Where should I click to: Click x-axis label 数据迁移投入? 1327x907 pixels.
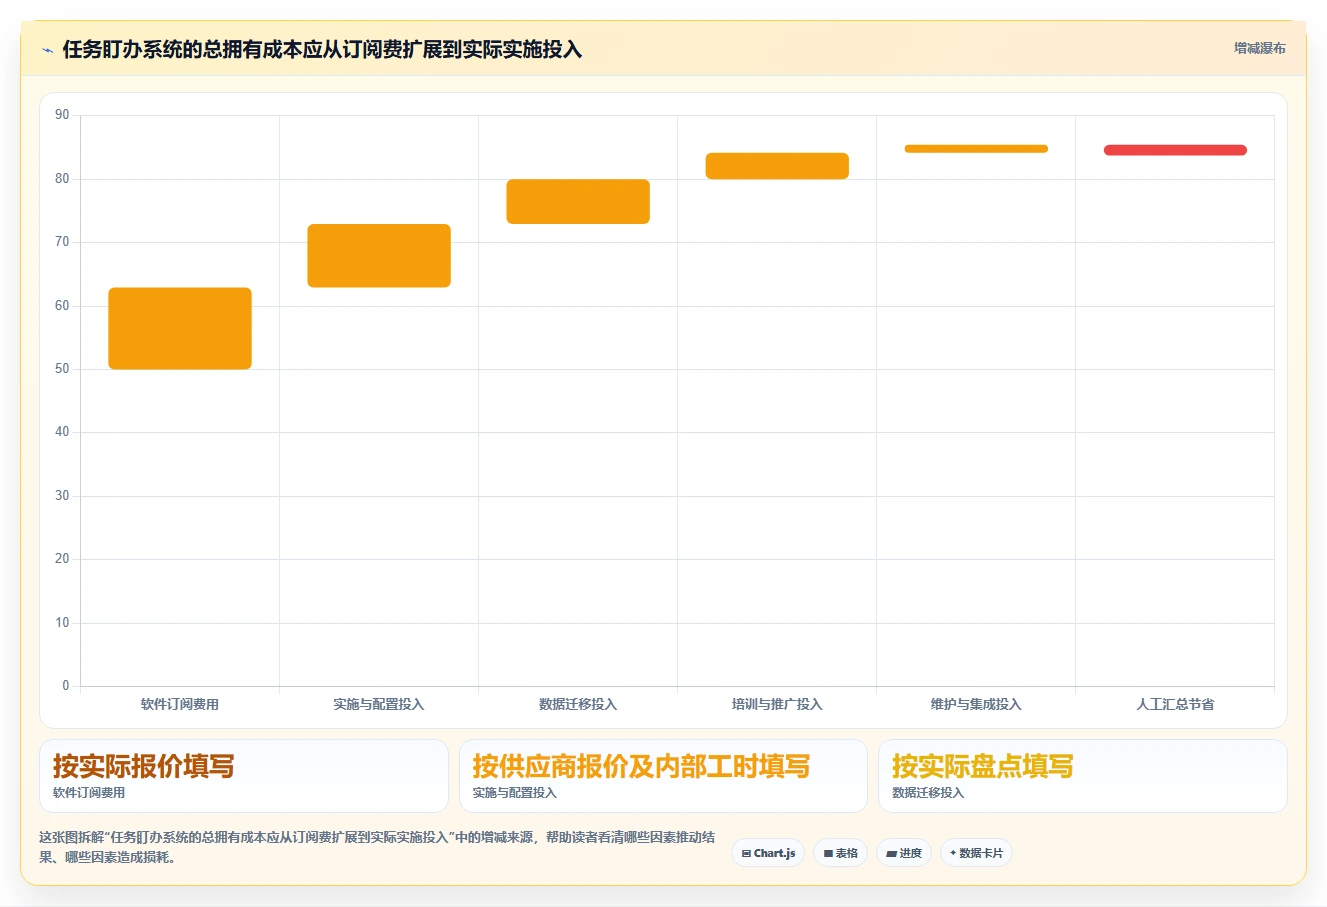click(x=578, y=704)
